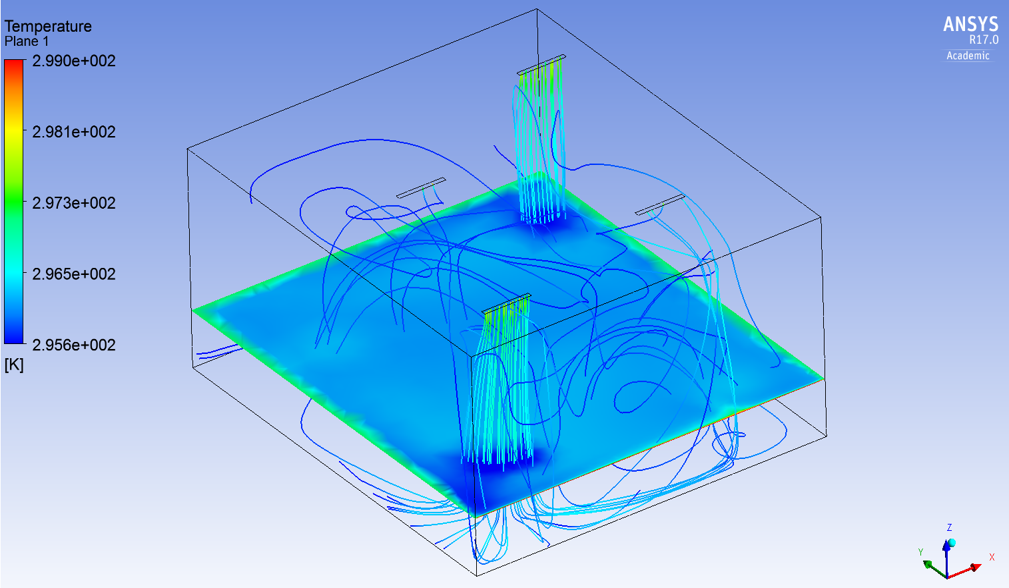Click the 2.981e+002 legend value
This screenshot has height=588, width=1009.
tap(74, 132)
